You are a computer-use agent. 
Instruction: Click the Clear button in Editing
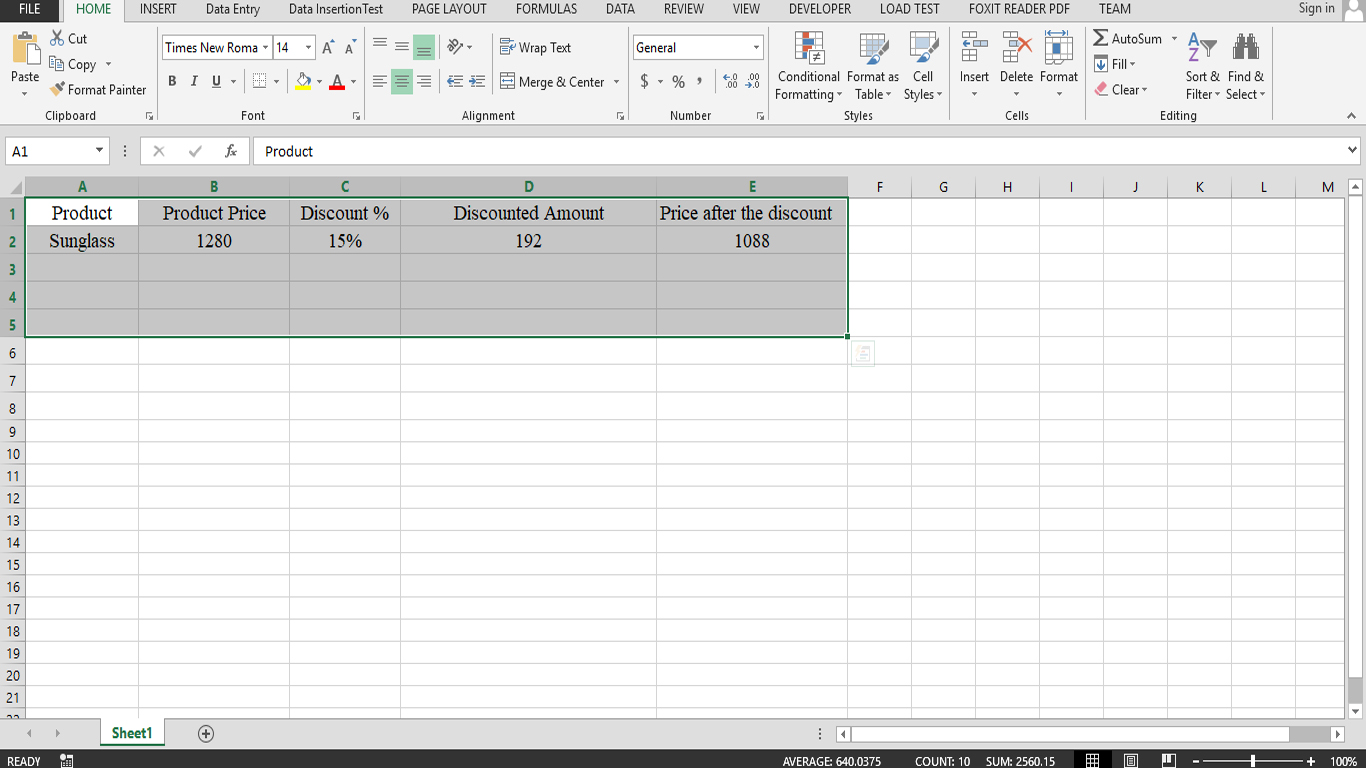pos(1121,89)
